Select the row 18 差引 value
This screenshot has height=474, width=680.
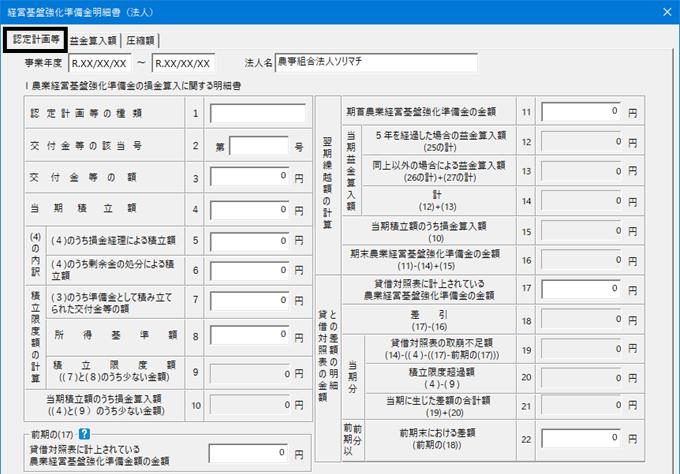coord(581,320)
